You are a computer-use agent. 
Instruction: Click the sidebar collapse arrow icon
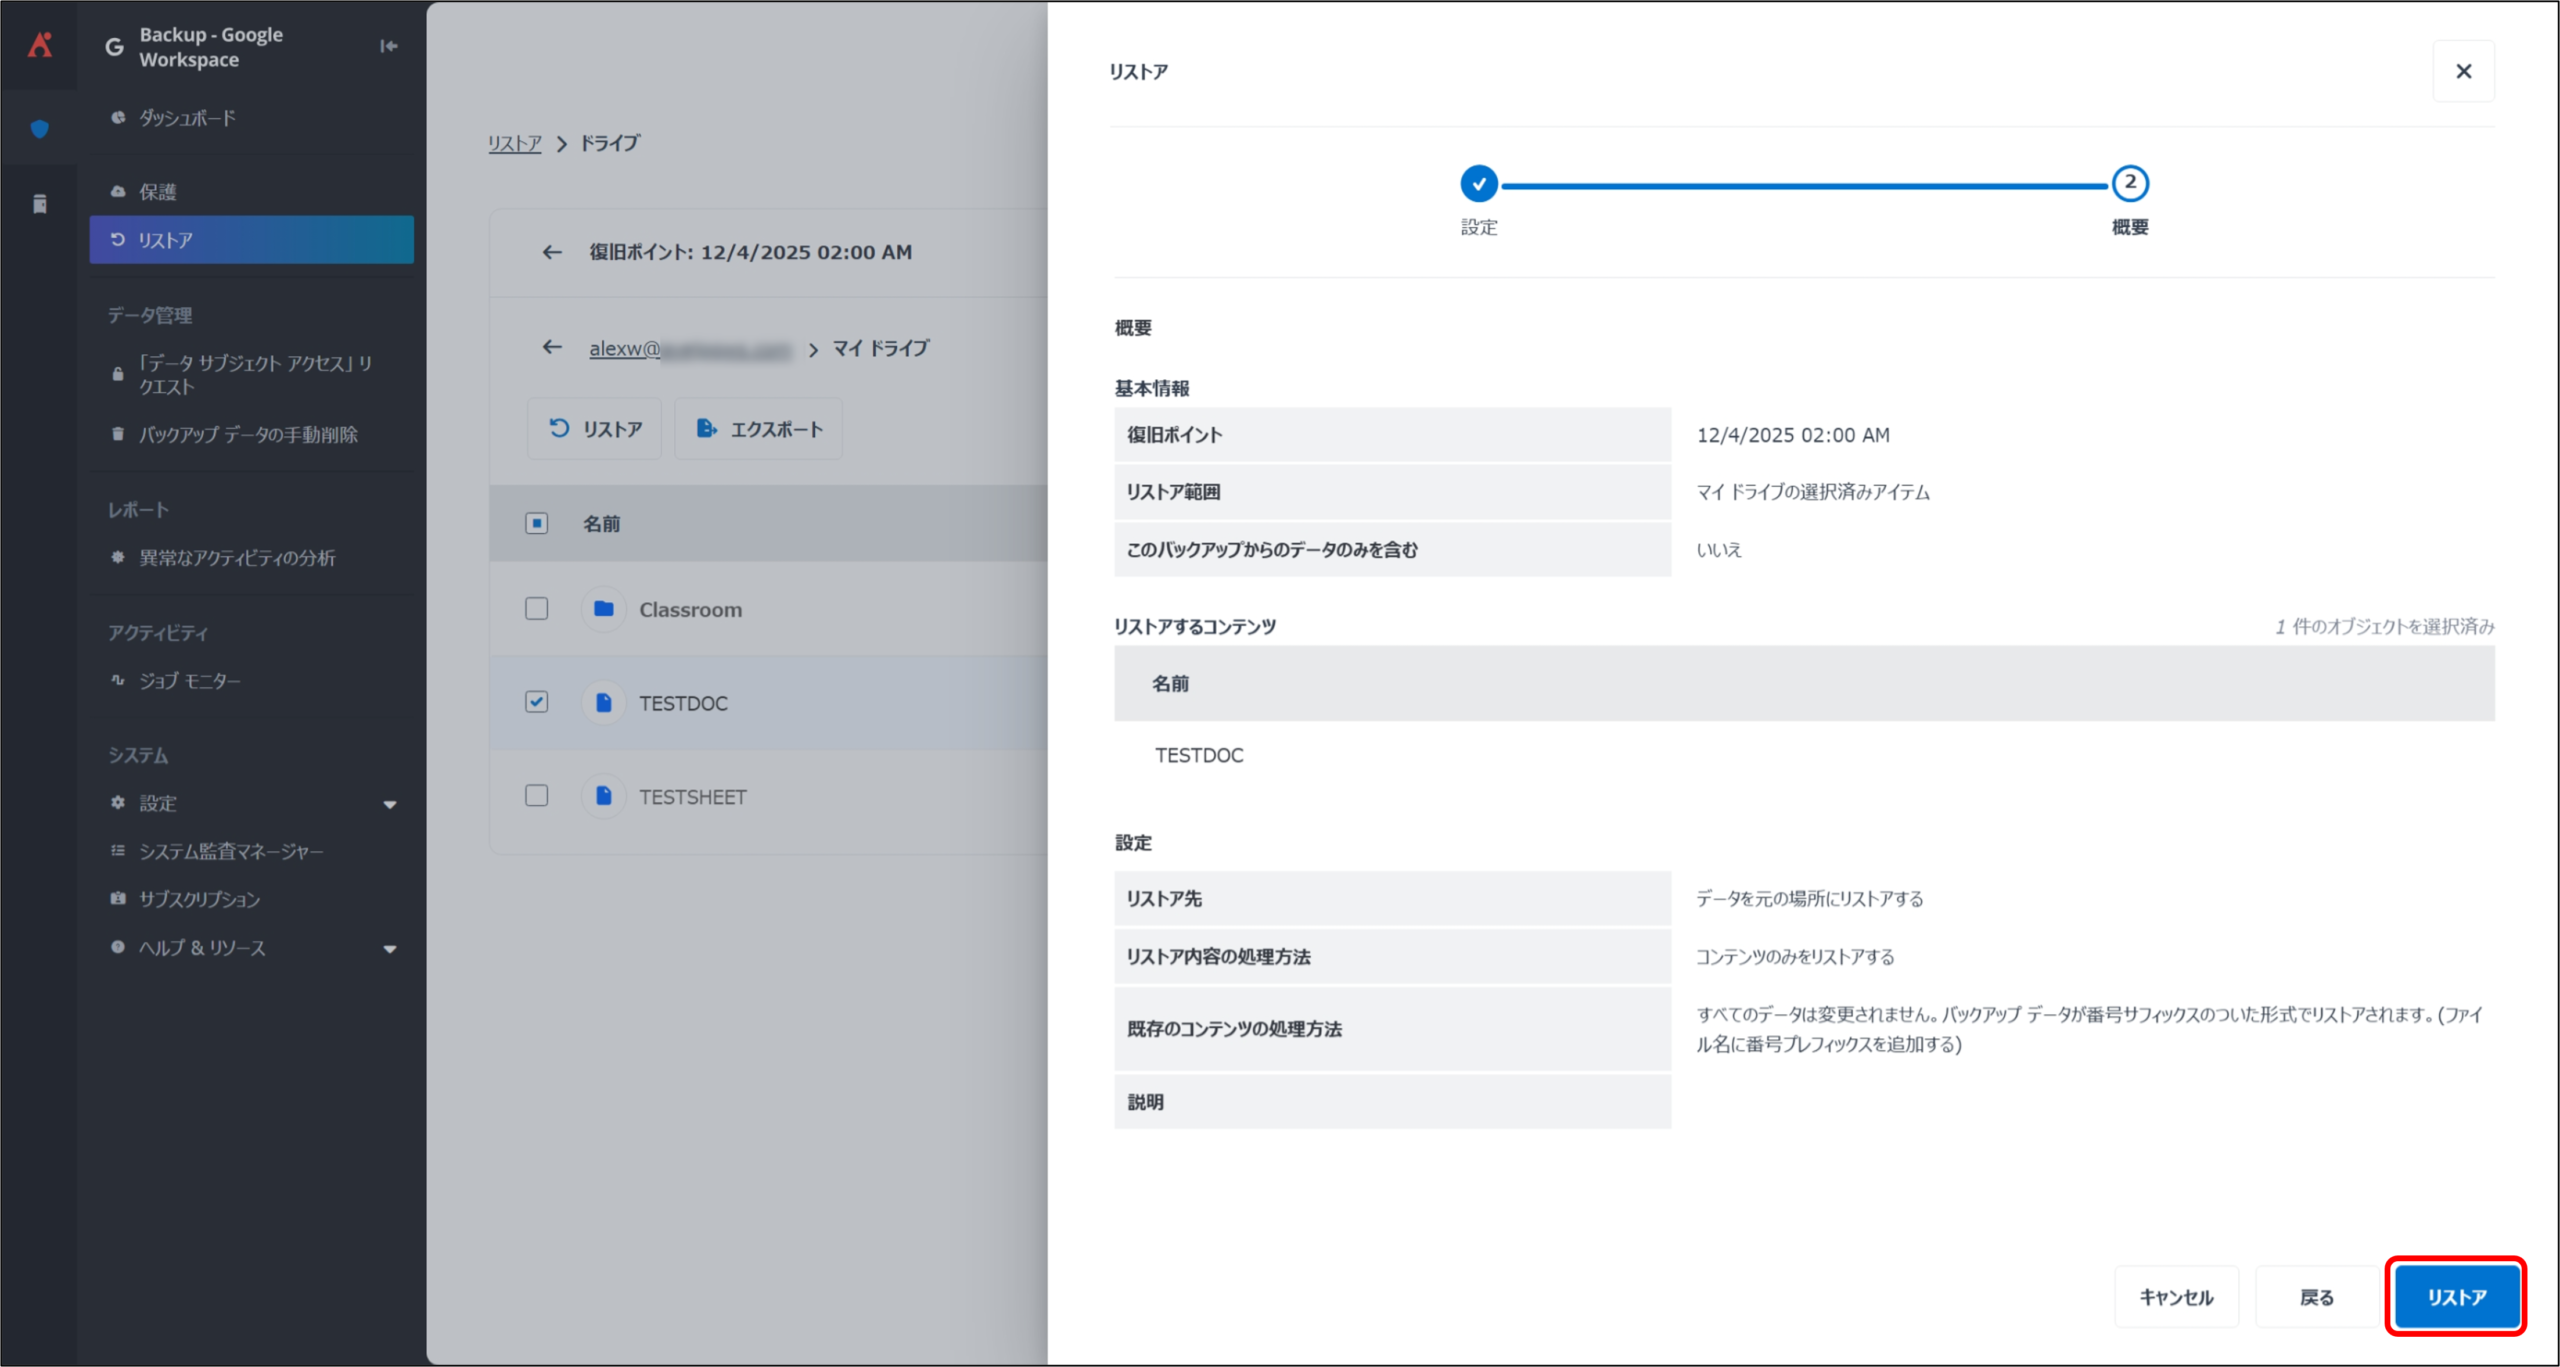[388, 46]
